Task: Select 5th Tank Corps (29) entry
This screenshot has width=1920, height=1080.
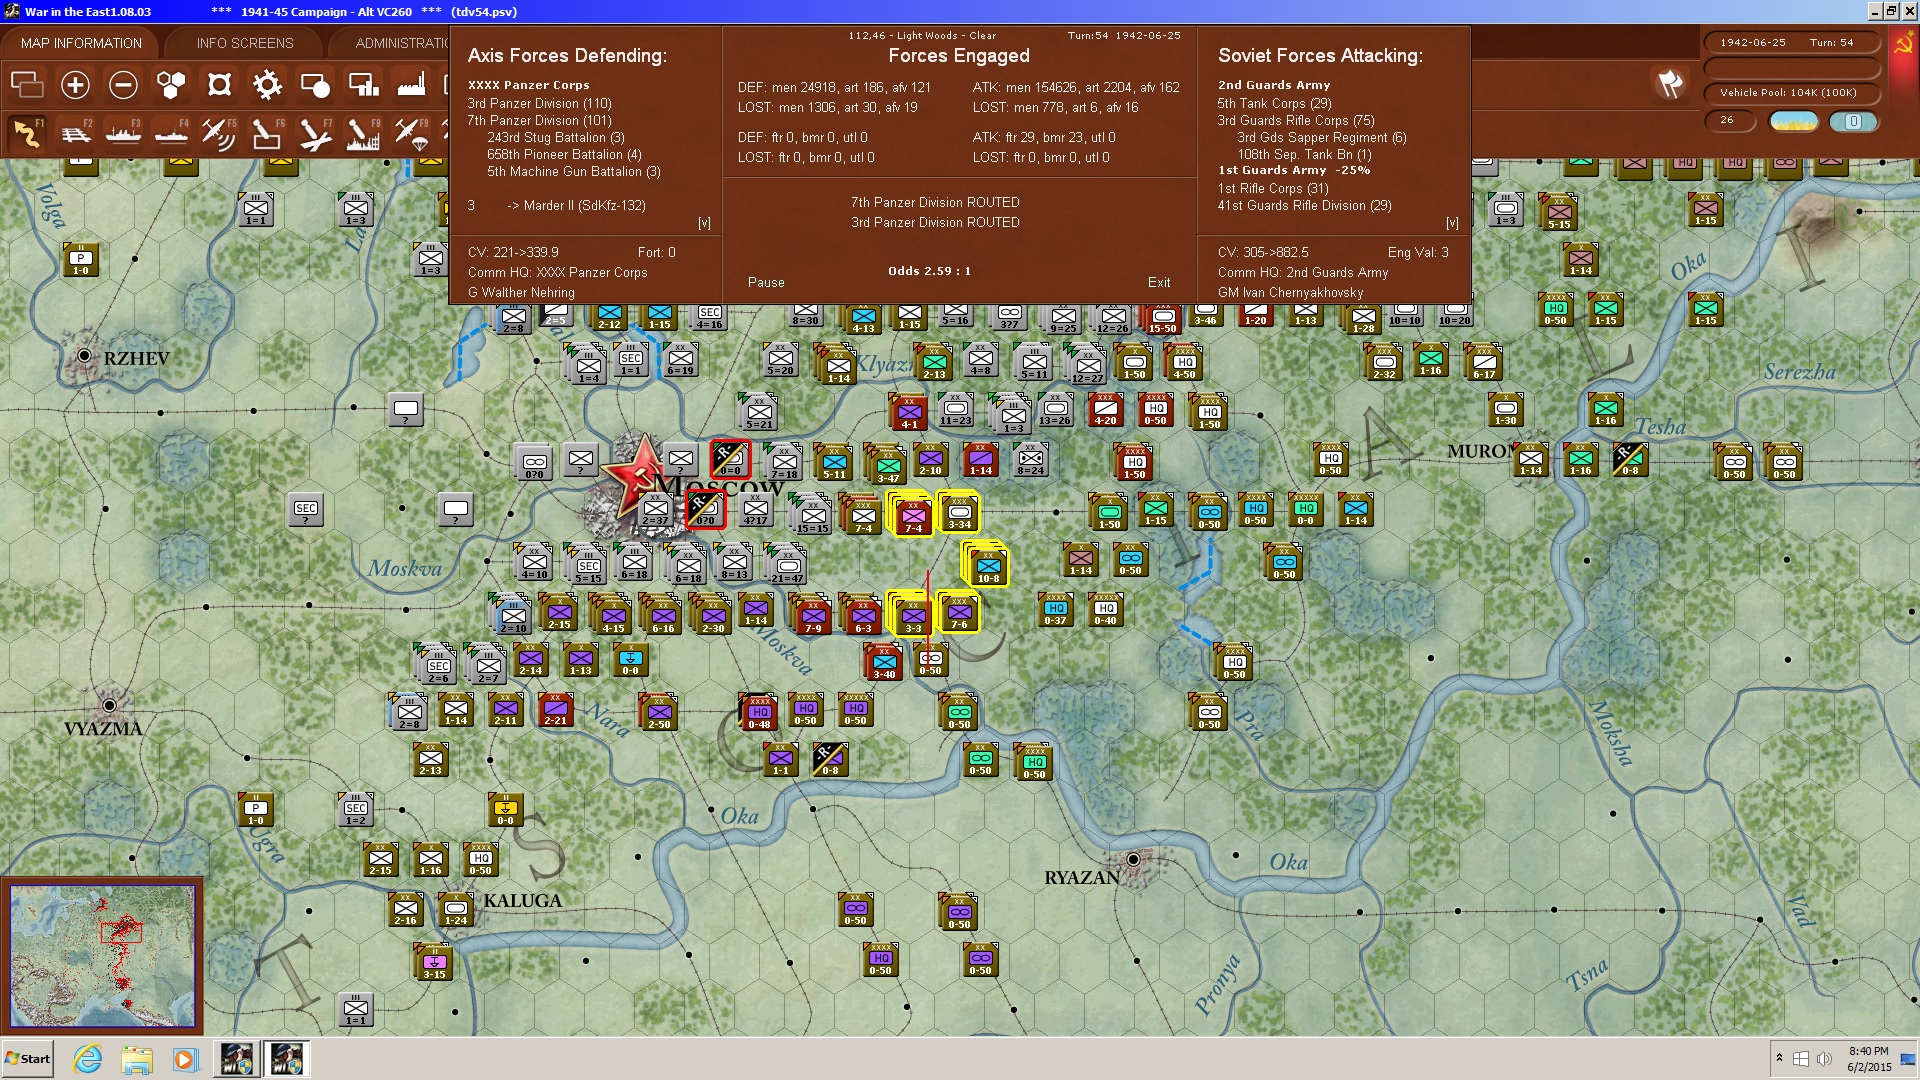Action: click(x=1274, y=103)
